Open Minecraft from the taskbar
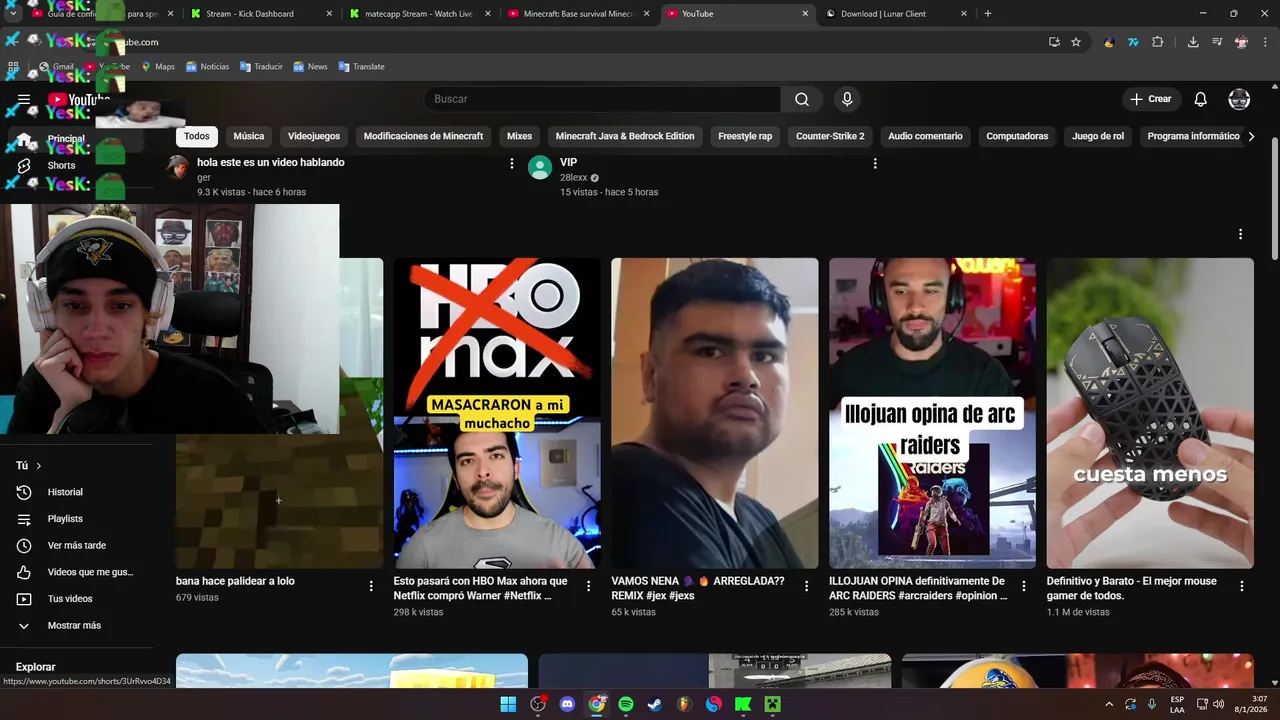 (772, 704)
